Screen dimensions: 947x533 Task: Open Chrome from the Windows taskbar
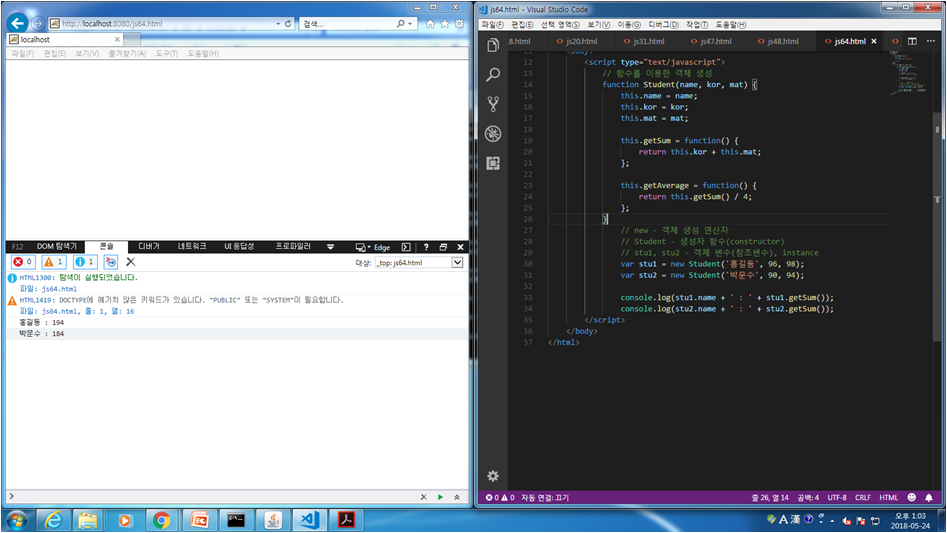coord(161,520)
